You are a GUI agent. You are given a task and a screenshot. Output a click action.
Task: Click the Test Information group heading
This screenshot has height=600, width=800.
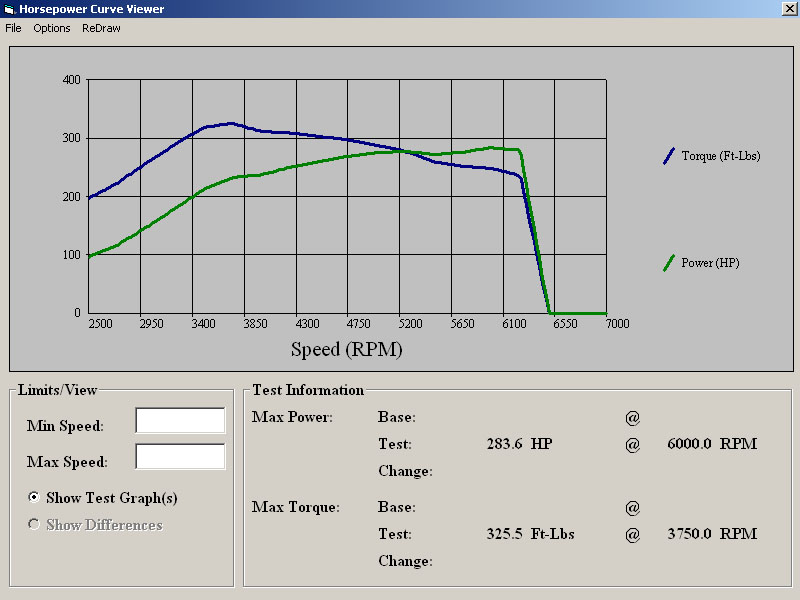(x=308, y=390)
